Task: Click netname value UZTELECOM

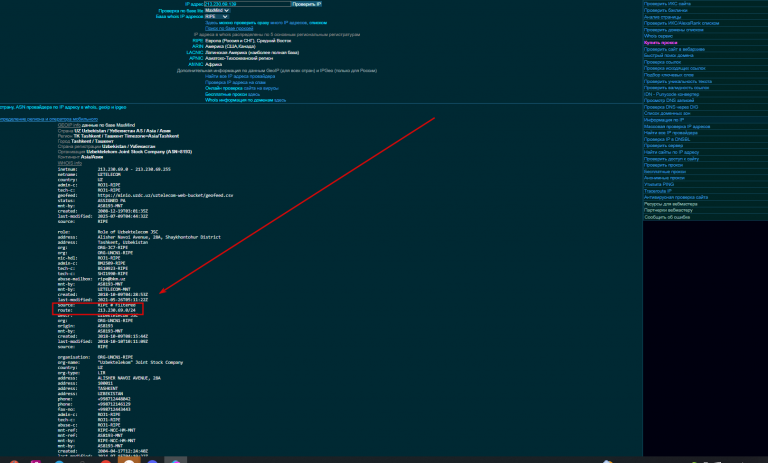Action: tap(109, 174)
